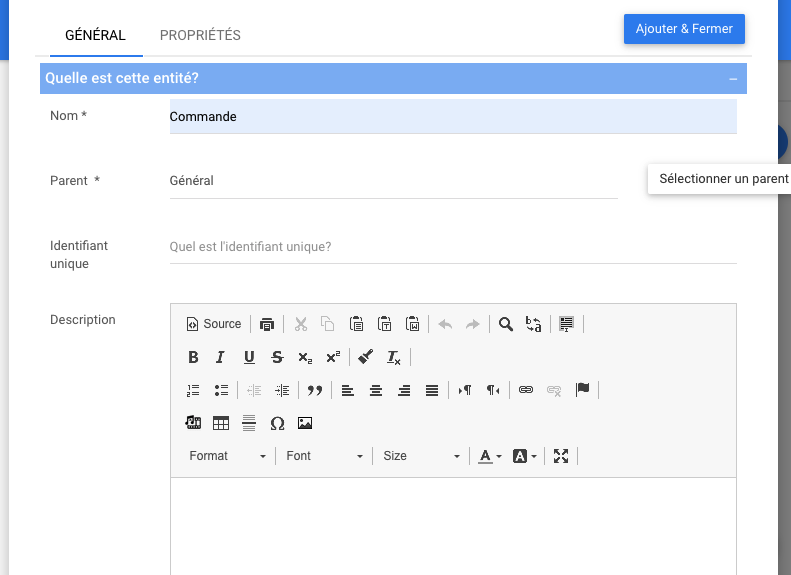Toggle Strikethrough text style
The width and height of the screenshot is (791, 575).
(277, 357)
